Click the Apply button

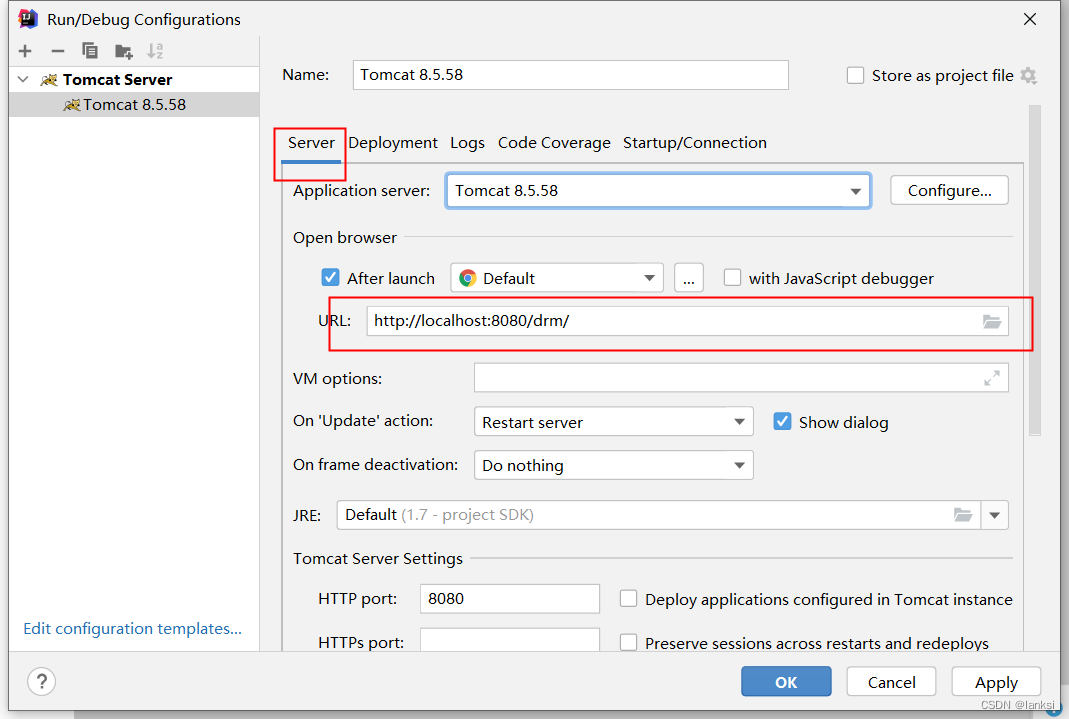point(996,682)
